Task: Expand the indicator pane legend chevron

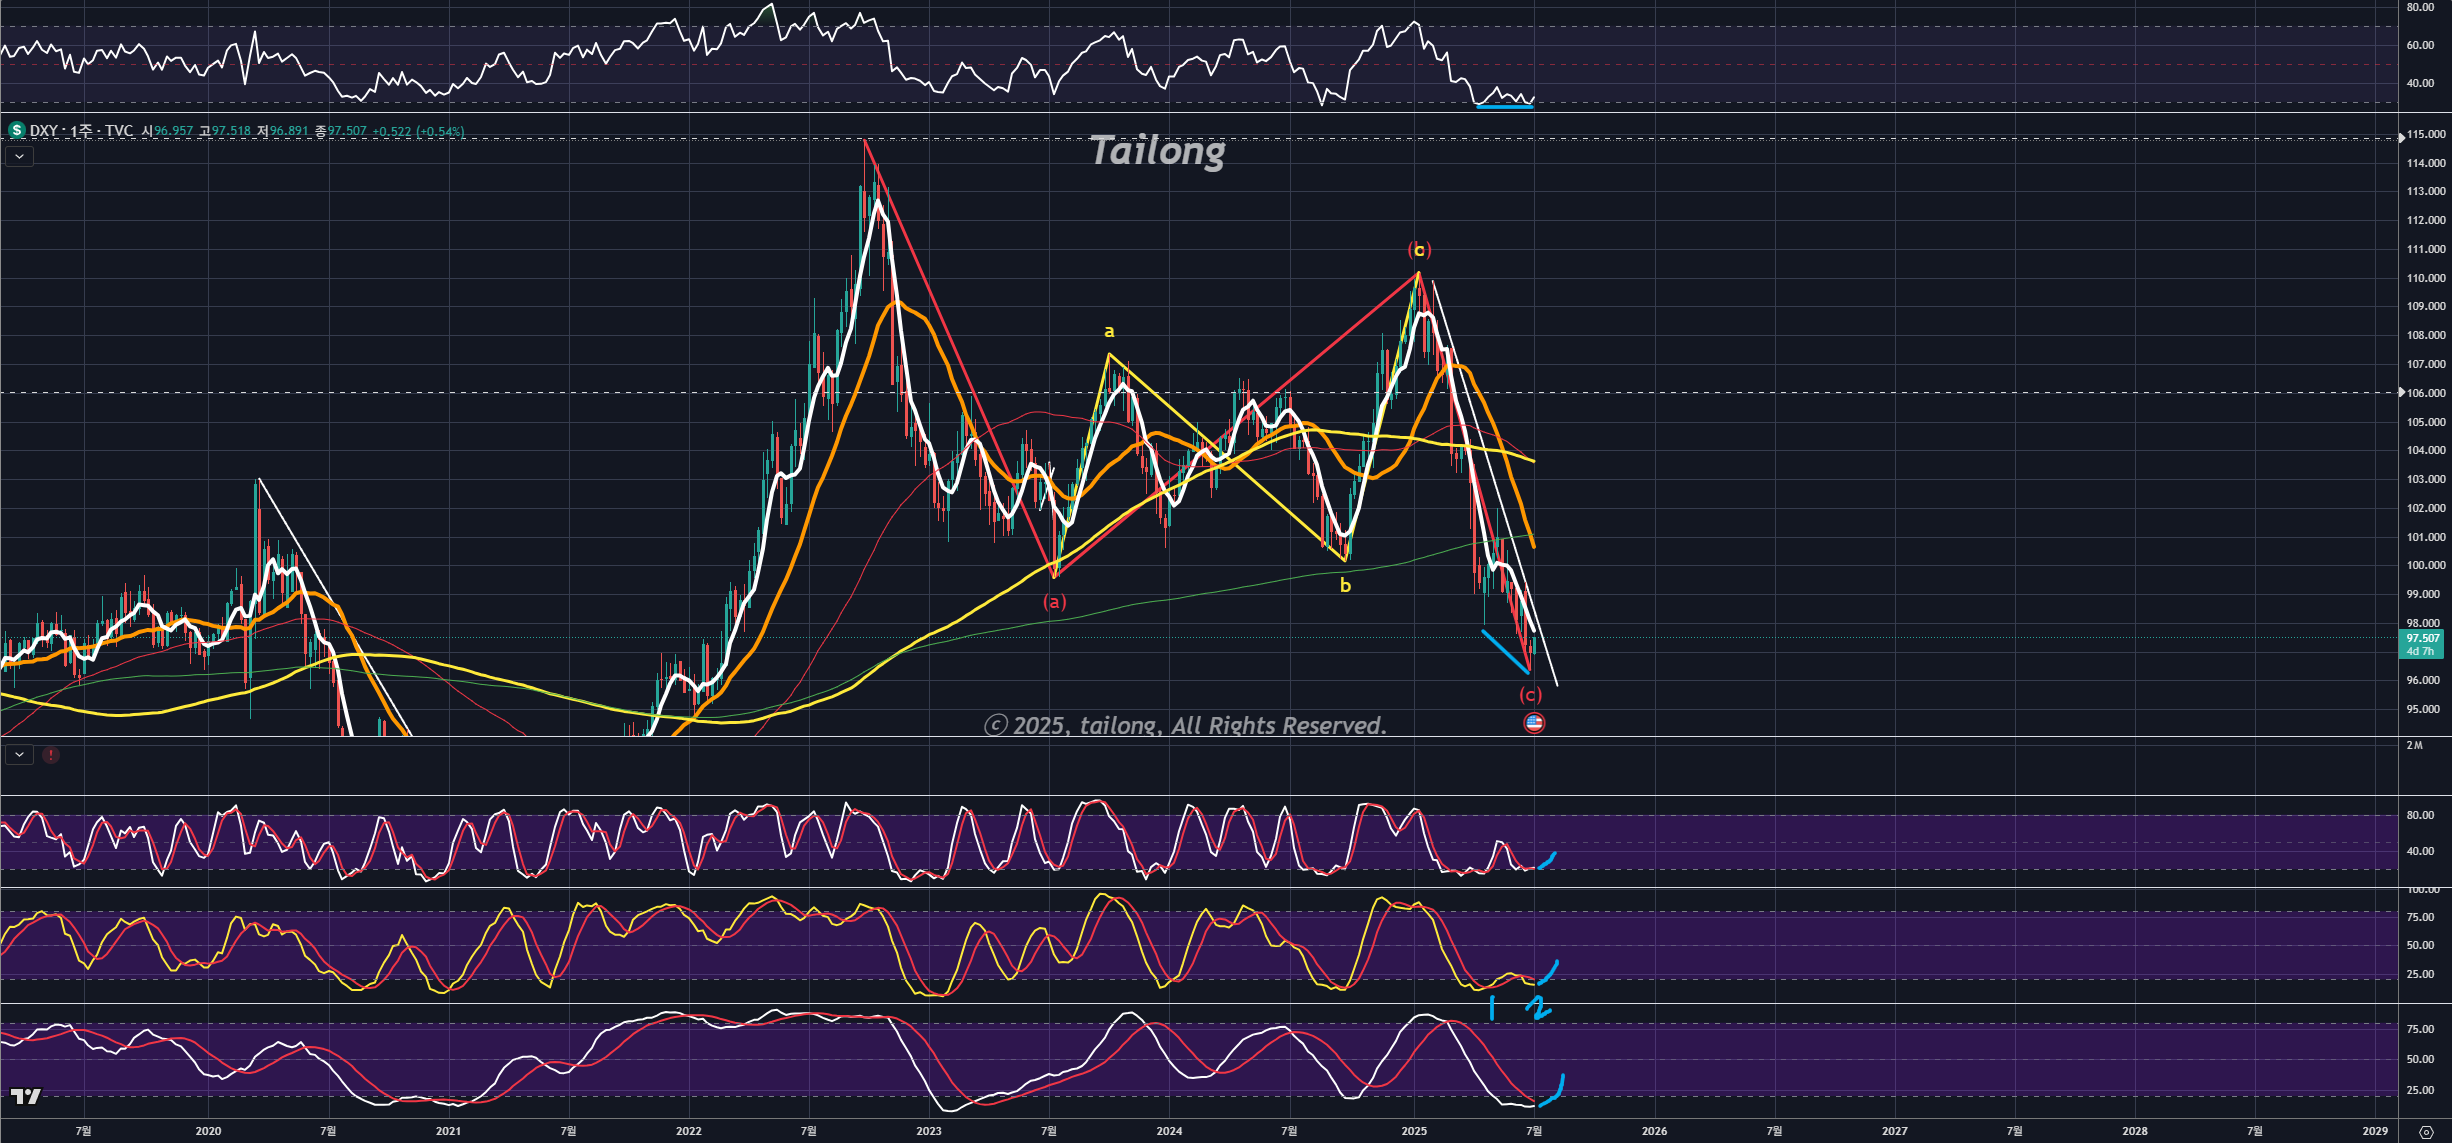Action: coord(19,755)
